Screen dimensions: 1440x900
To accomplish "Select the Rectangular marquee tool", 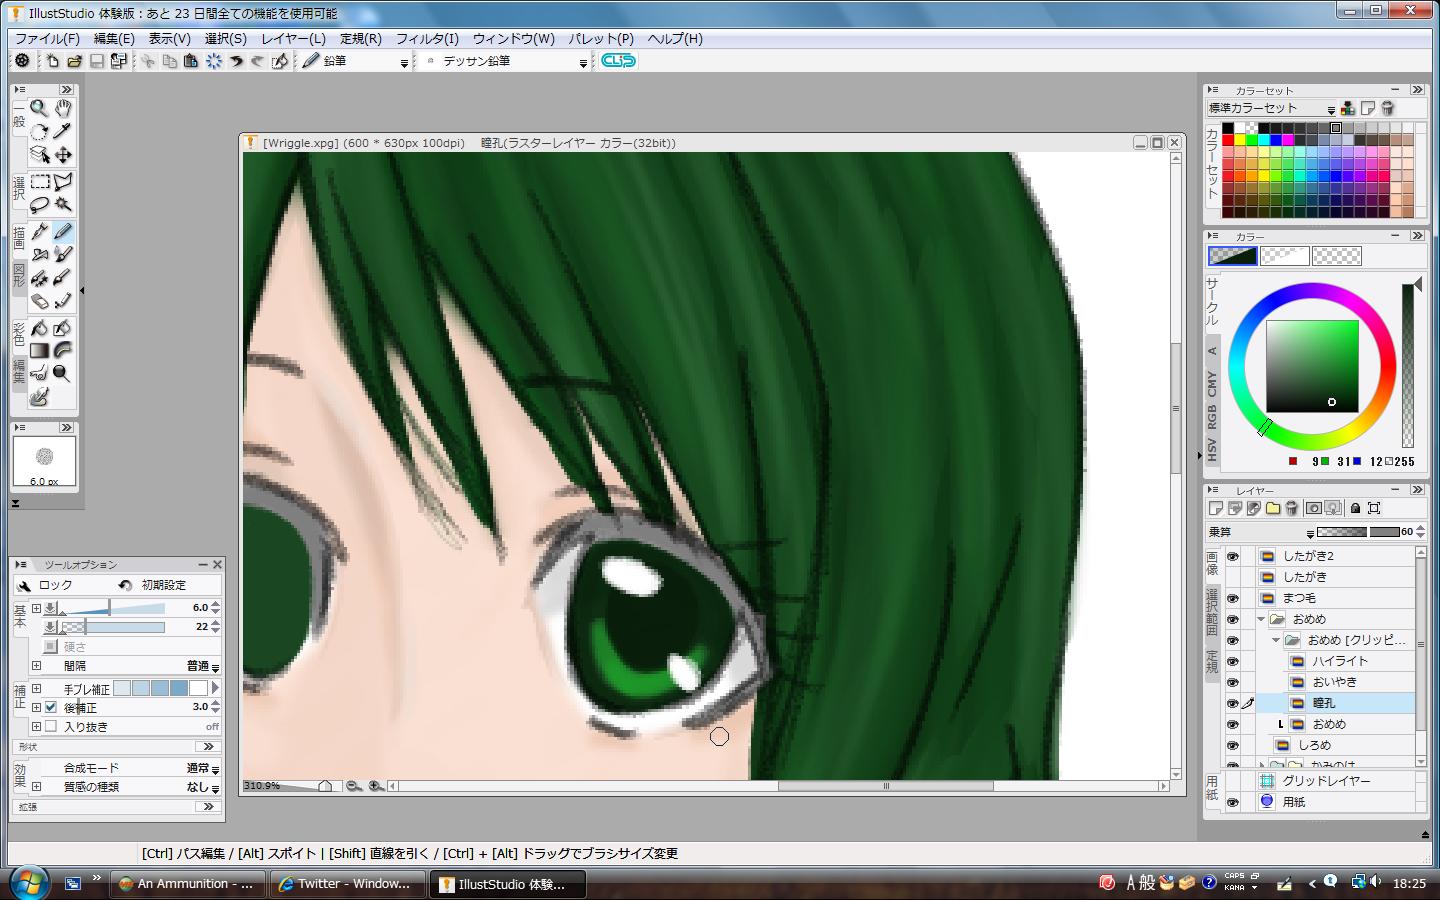I will pos(39,182).
